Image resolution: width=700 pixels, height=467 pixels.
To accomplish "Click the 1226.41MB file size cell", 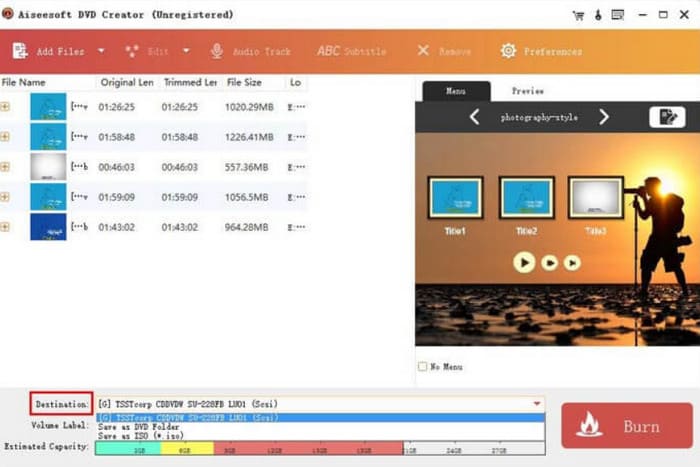I will pyautogui.click(x=249, y=137).
